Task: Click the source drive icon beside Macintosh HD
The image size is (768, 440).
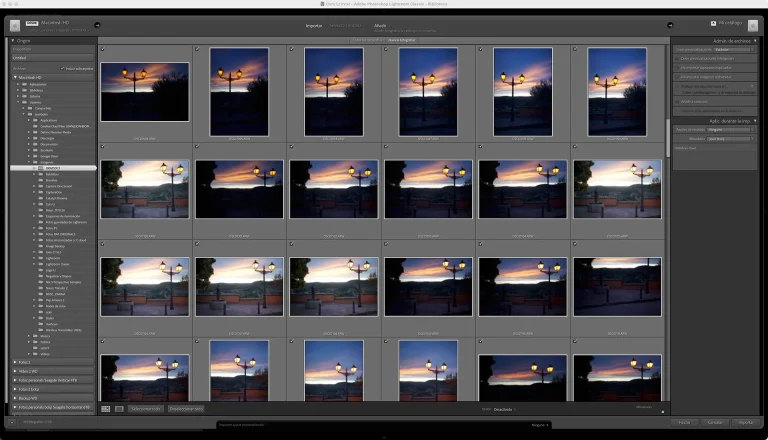Action: click(x=15, y=25)
